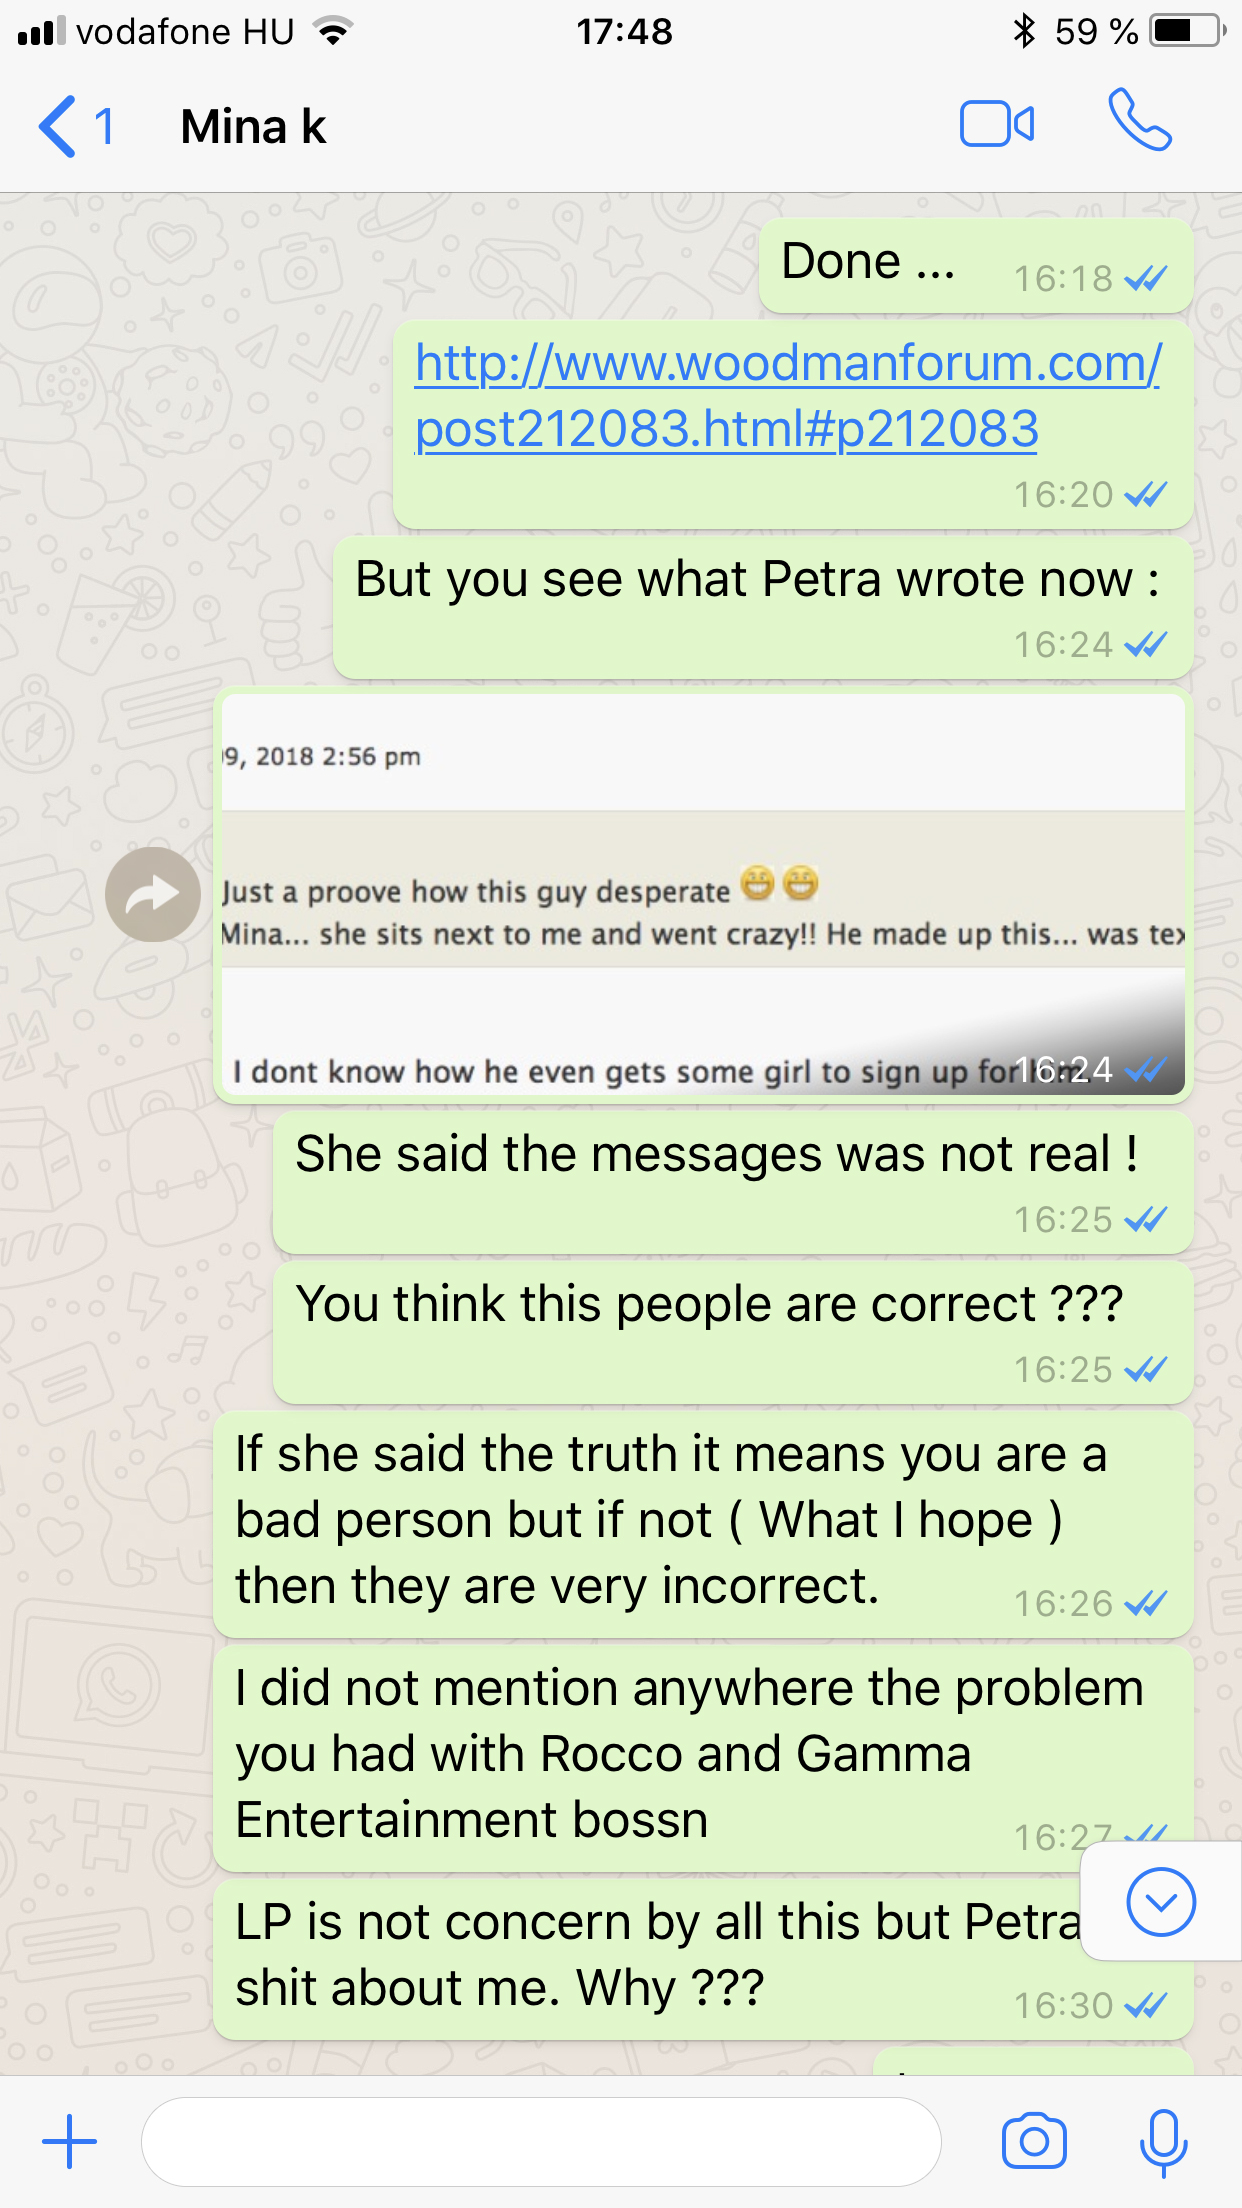The height and width of the screenshot is (2208, 1242).
Task: Tap the voice call phone icon
Action: (1139, 120)
